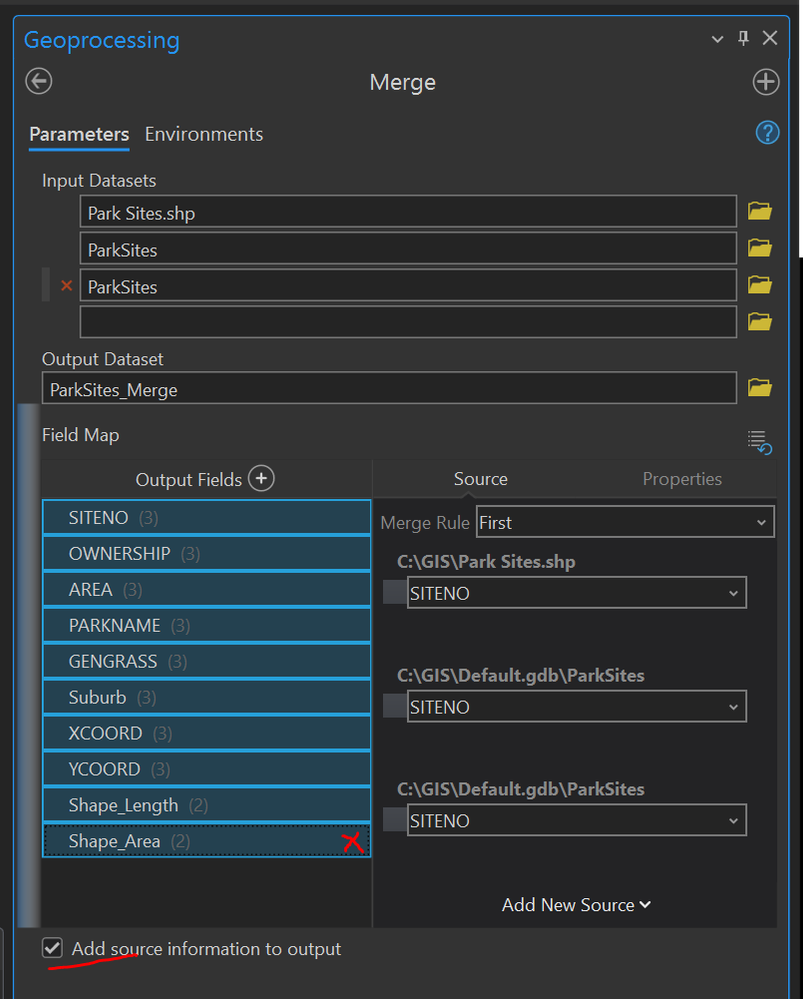Viewport: 803px width, 999px height.
Task: Click the back arrow in Geoprocessing pane
Action: (x=39, y=81)
